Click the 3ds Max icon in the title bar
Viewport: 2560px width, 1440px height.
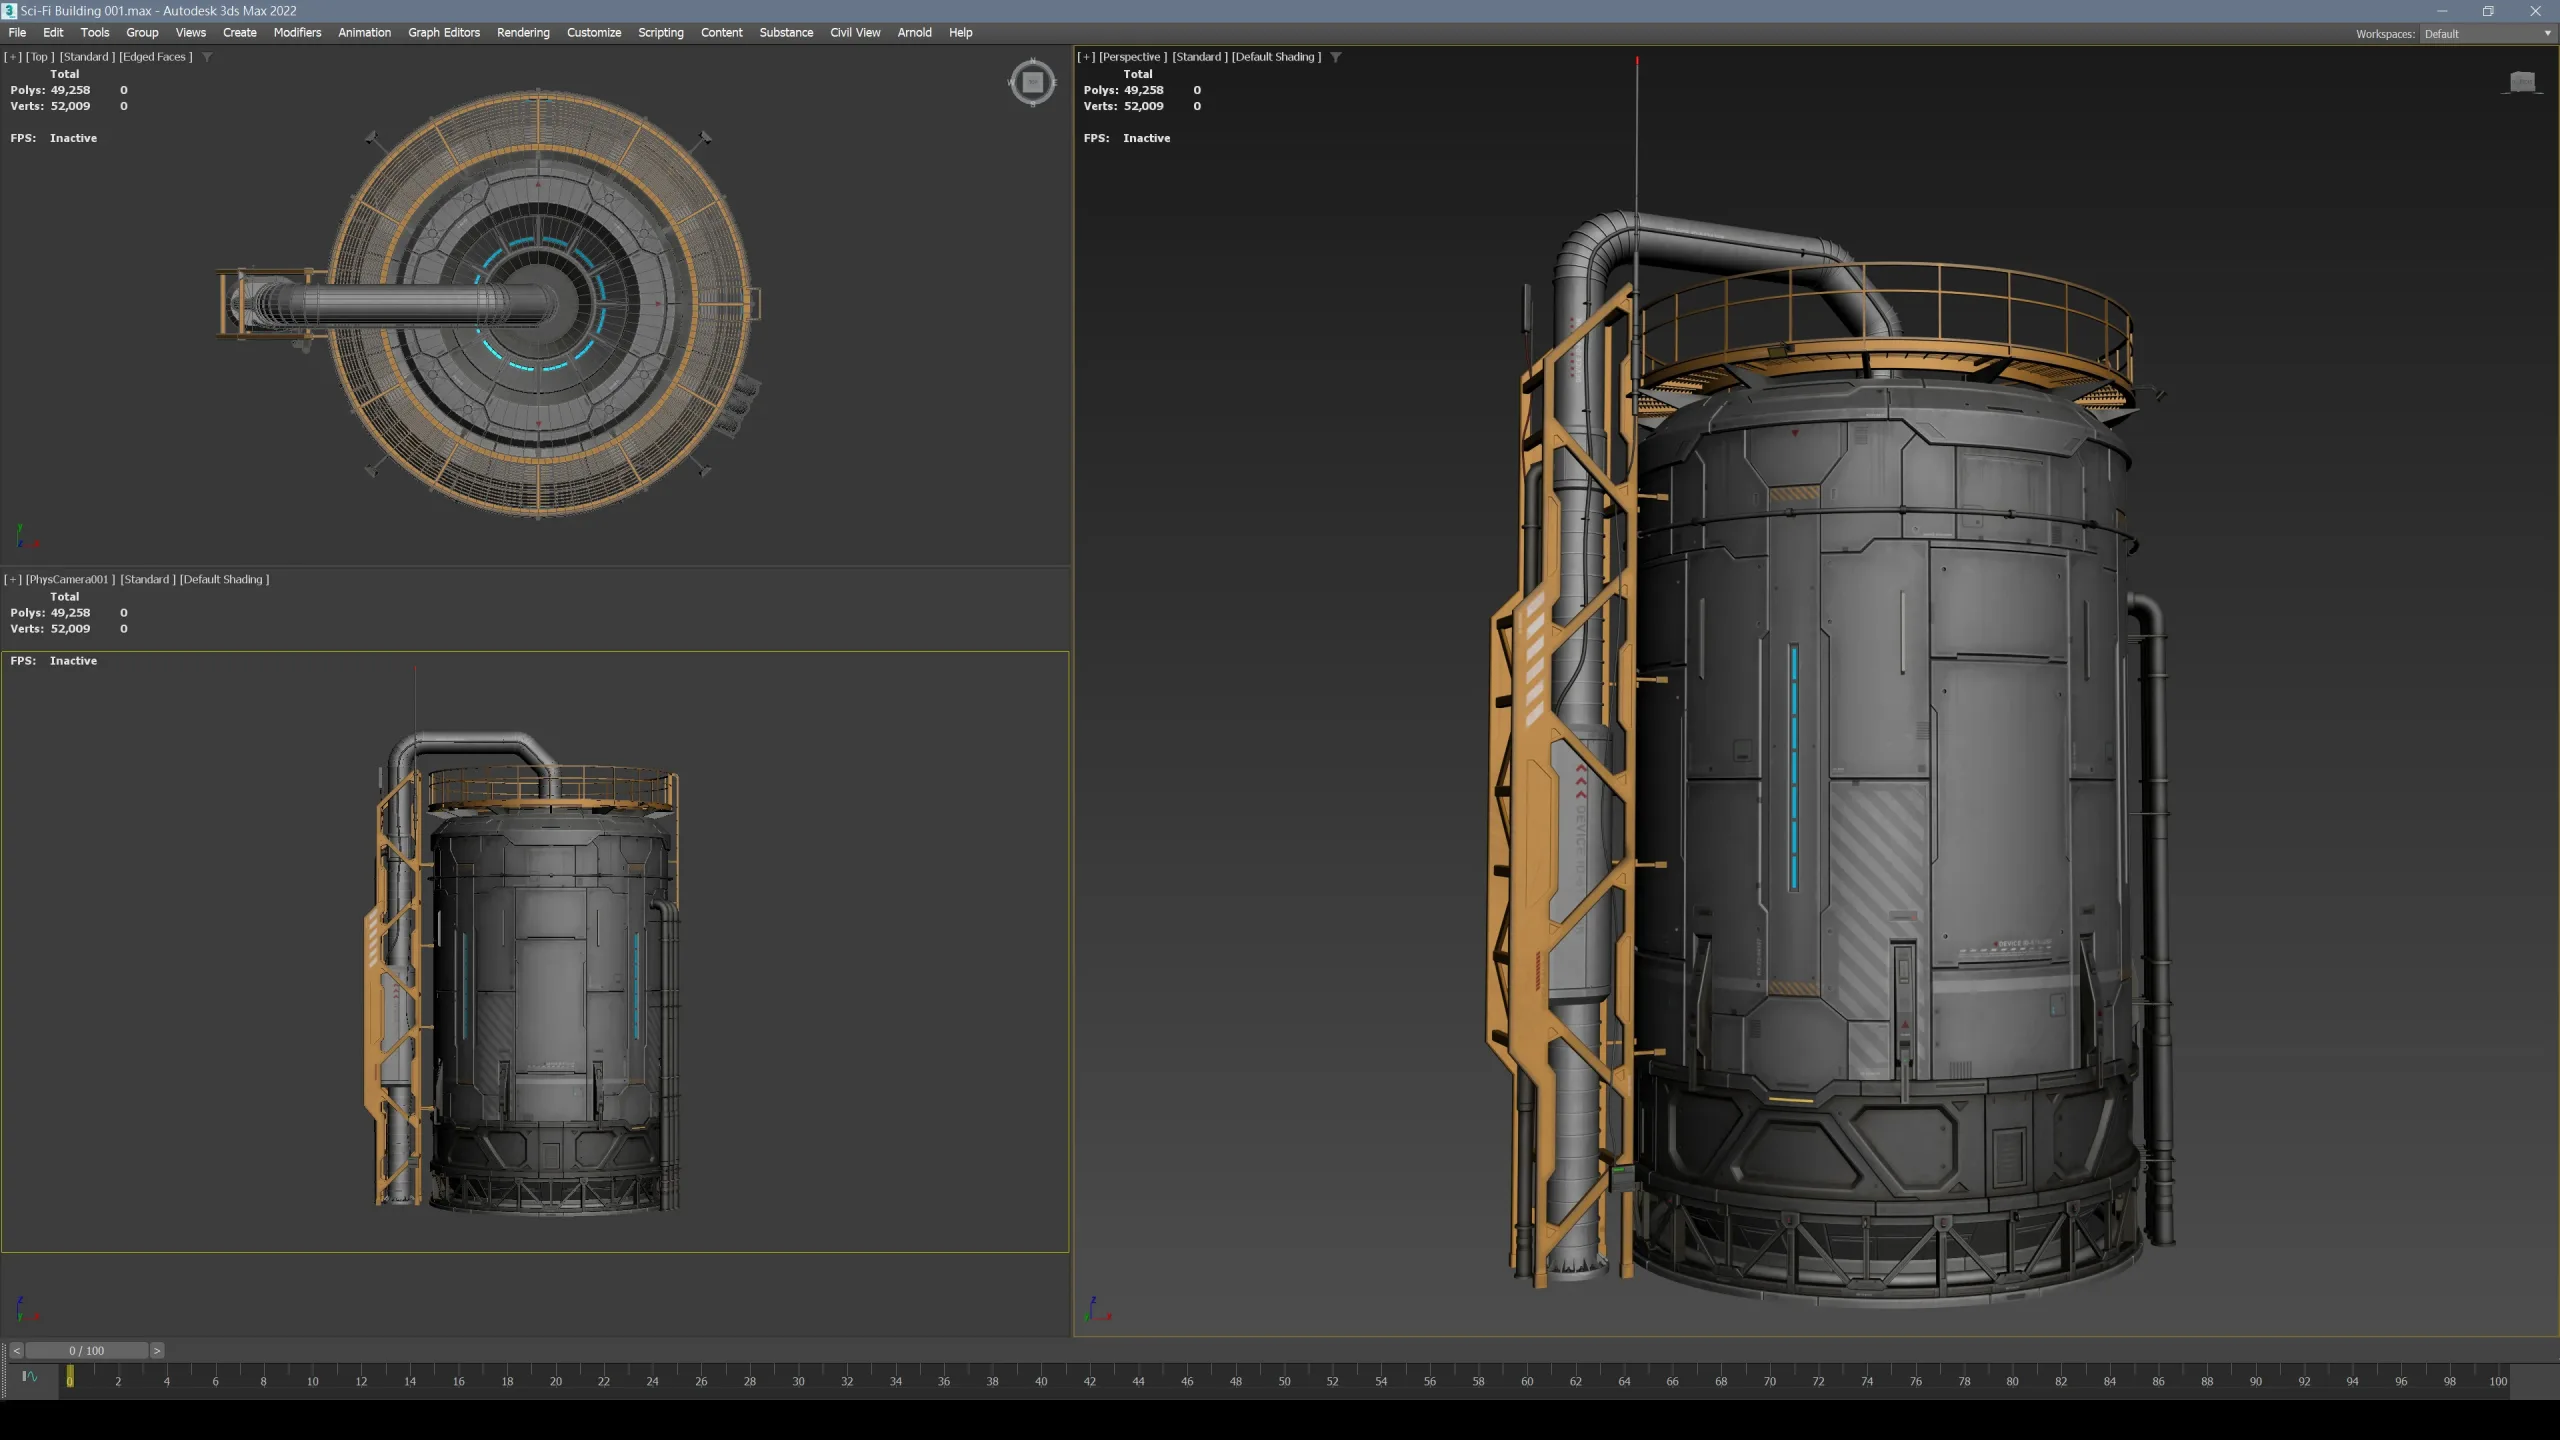(8, 10)
